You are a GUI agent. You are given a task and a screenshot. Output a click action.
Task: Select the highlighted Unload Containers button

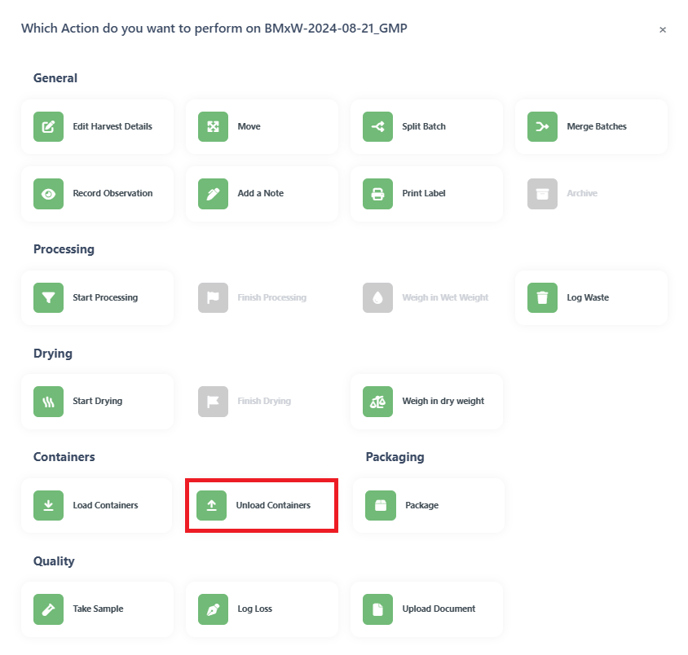[x=262, y=505]
